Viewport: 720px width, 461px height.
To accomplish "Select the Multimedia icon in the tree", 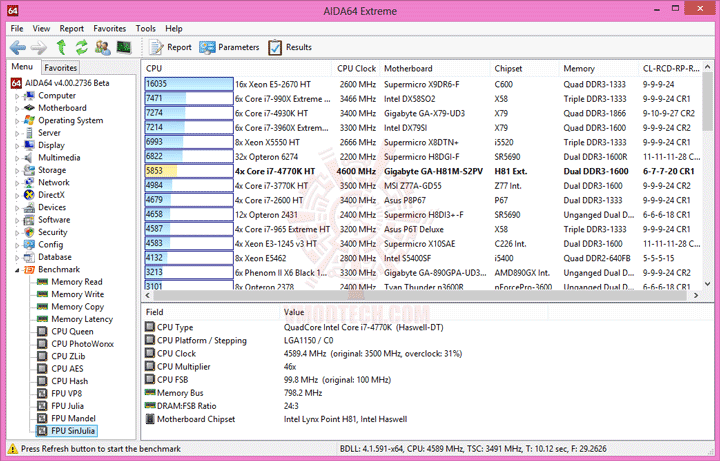I will [x=29, y=157].
